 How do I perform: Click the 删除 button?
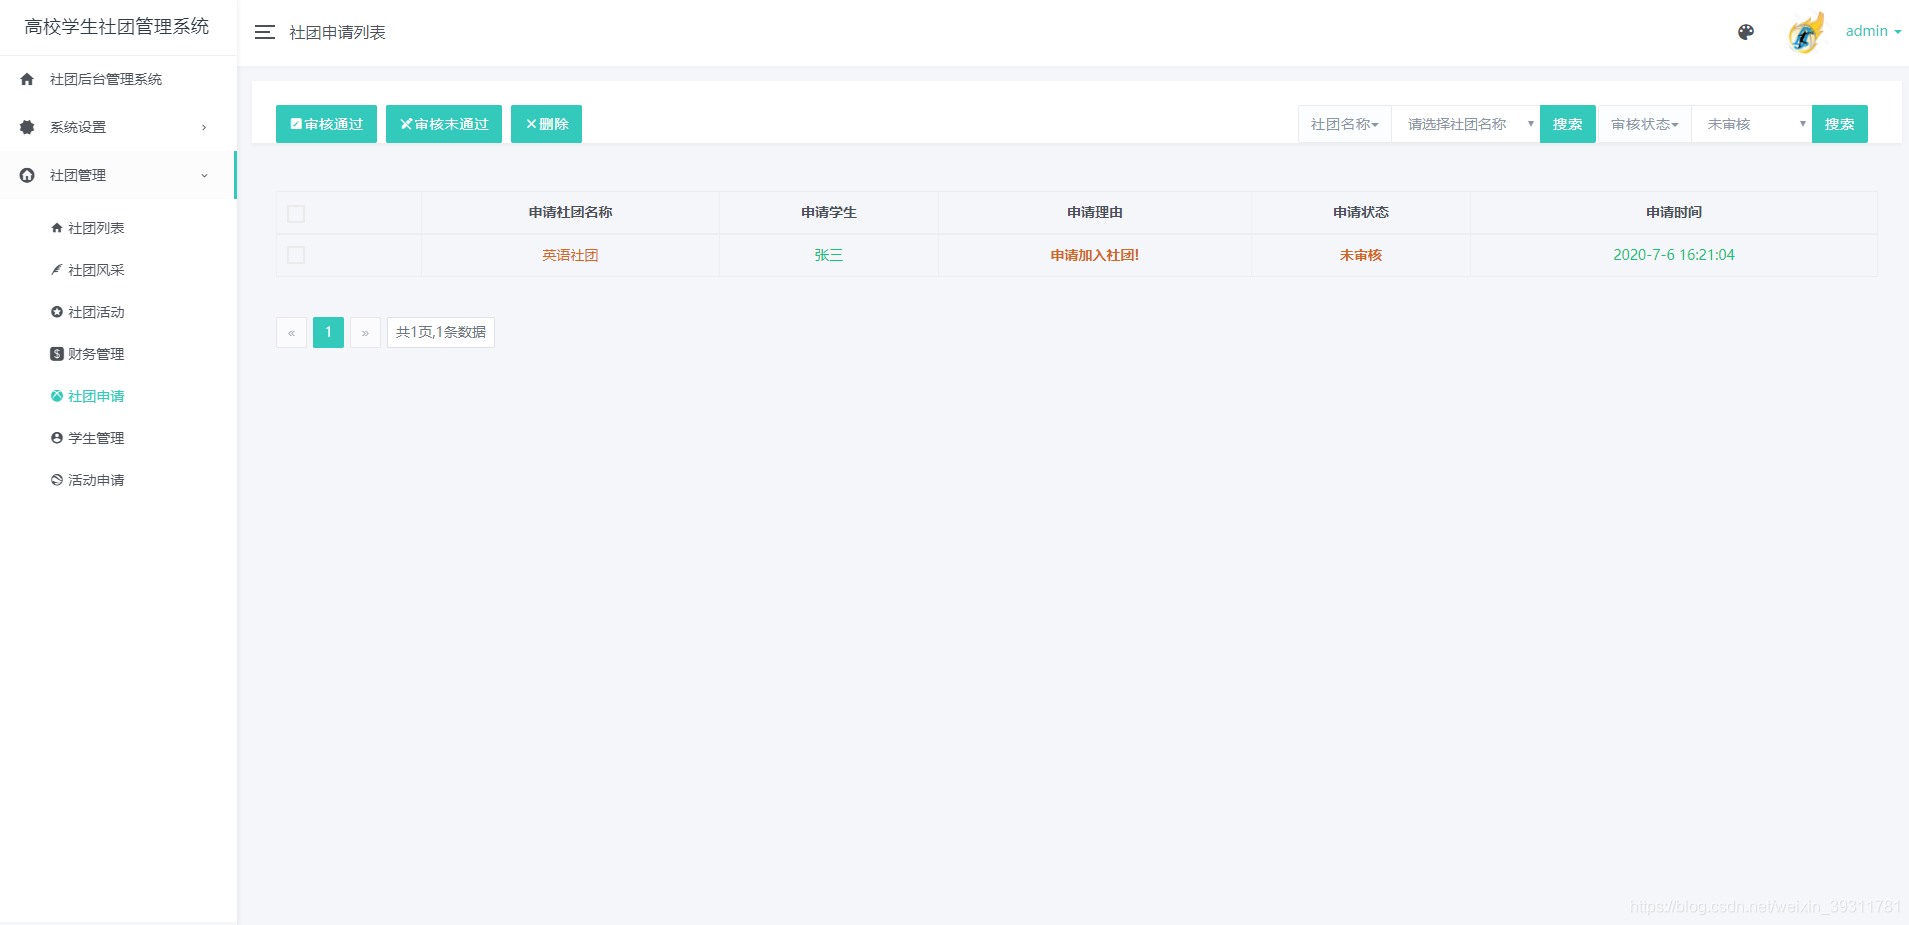546,124
